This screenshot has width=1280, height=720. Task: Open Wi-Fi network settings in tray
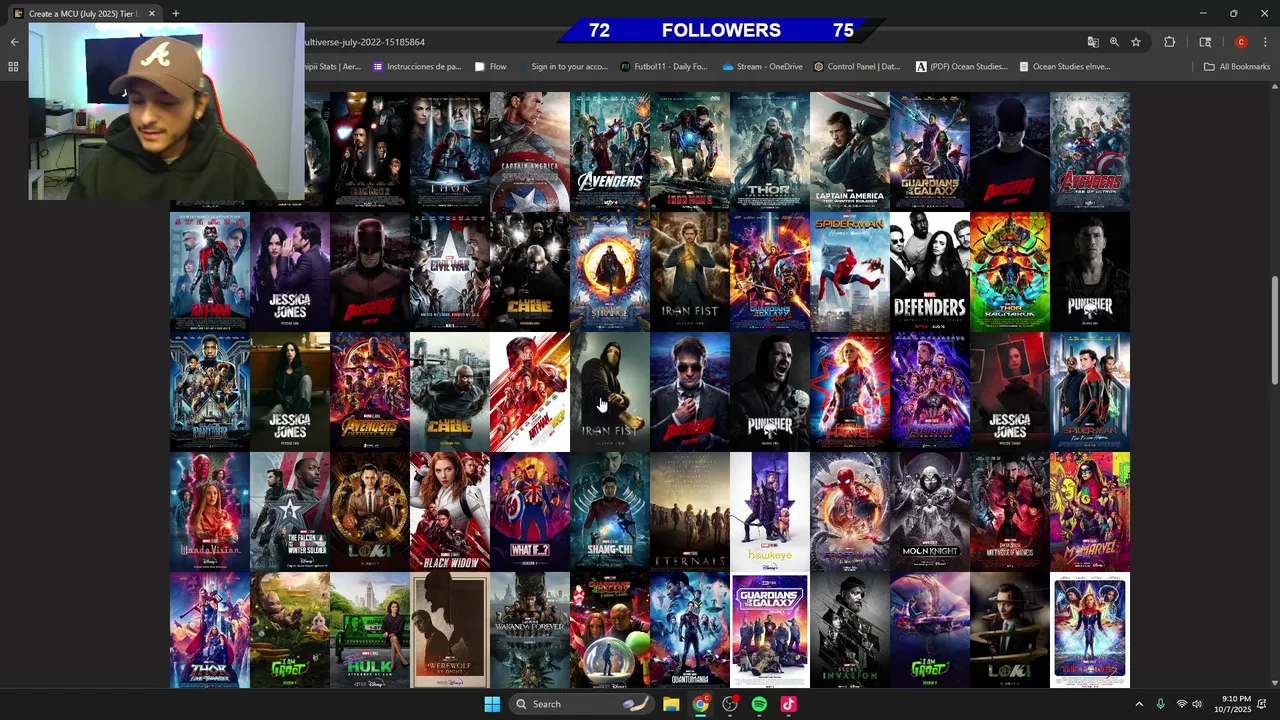(1181, 704)
